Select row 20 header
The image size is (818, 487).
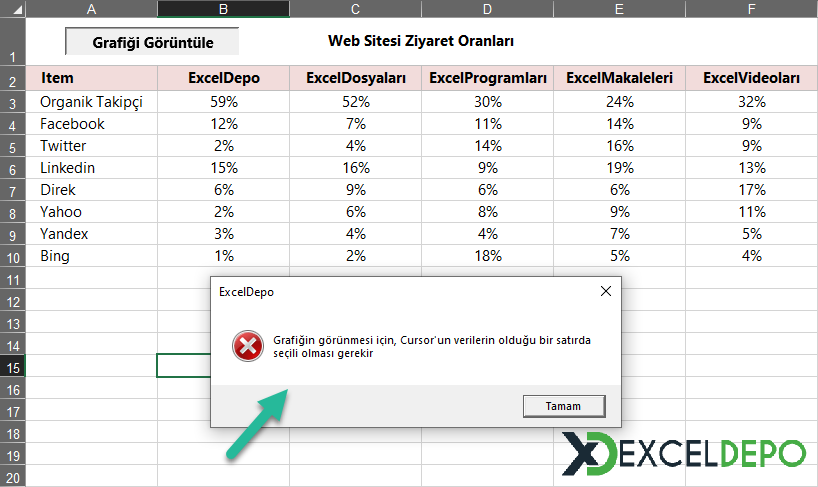(13, 477)
